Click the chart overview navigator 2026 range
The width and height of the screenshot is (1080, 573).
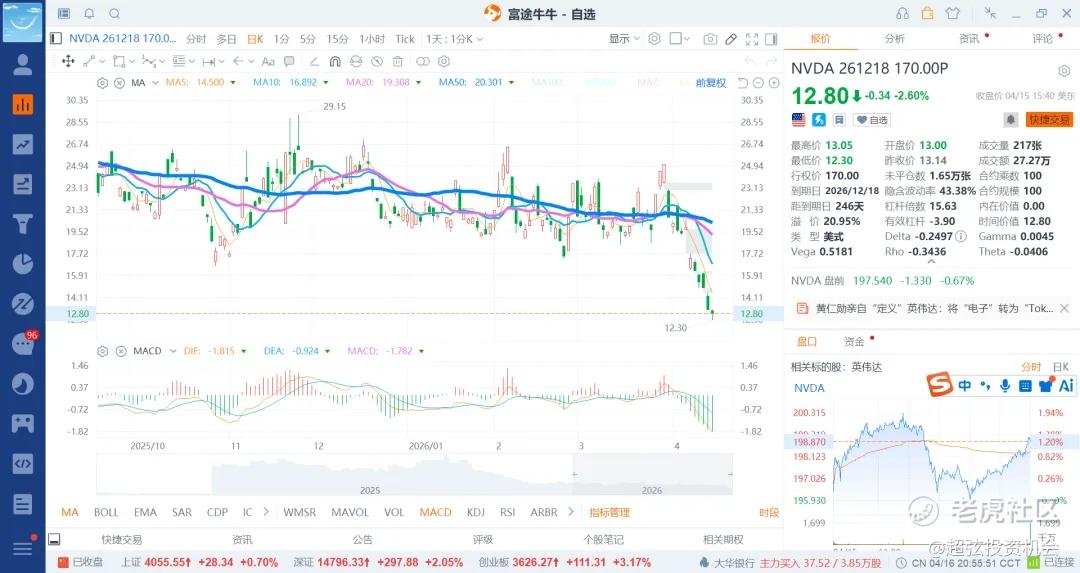point(652,475)
